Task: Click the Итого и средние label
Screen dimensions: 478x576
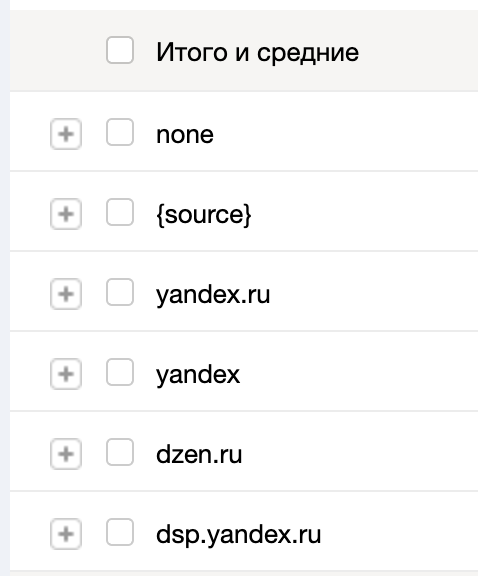Action: (257, 53)
